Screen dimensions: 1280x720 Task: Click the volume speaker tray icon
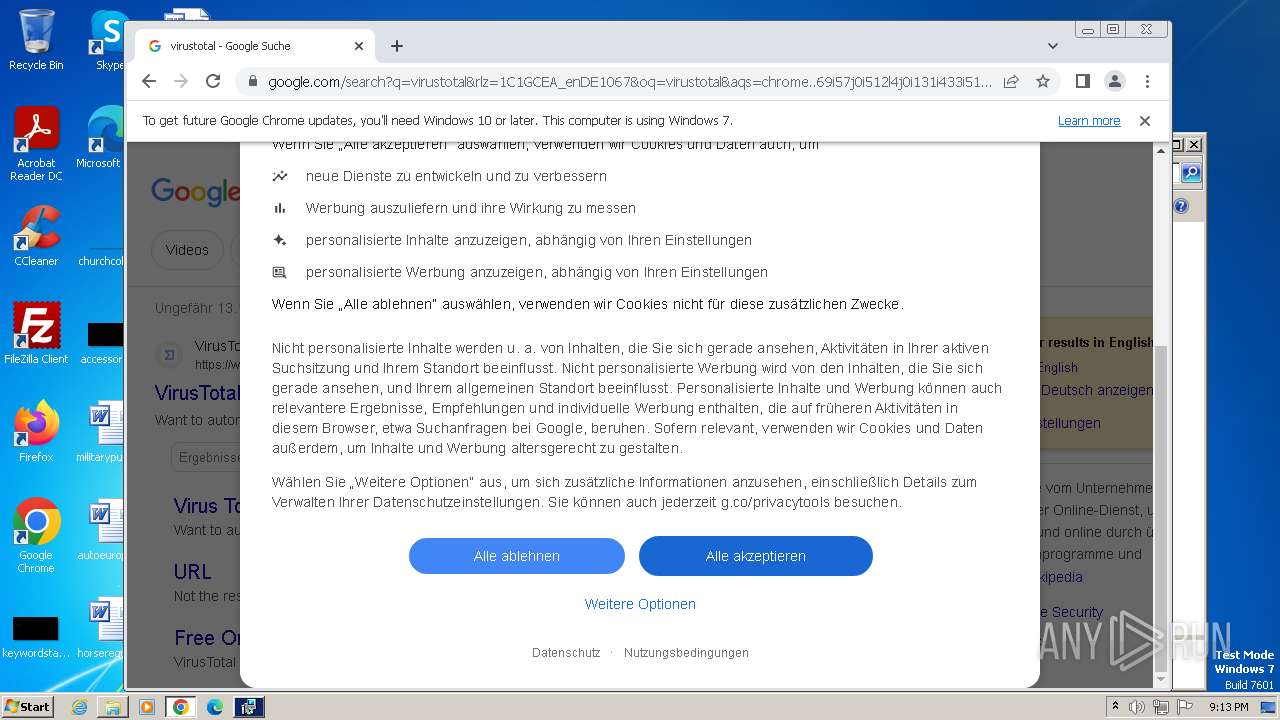click(1137, 707)
